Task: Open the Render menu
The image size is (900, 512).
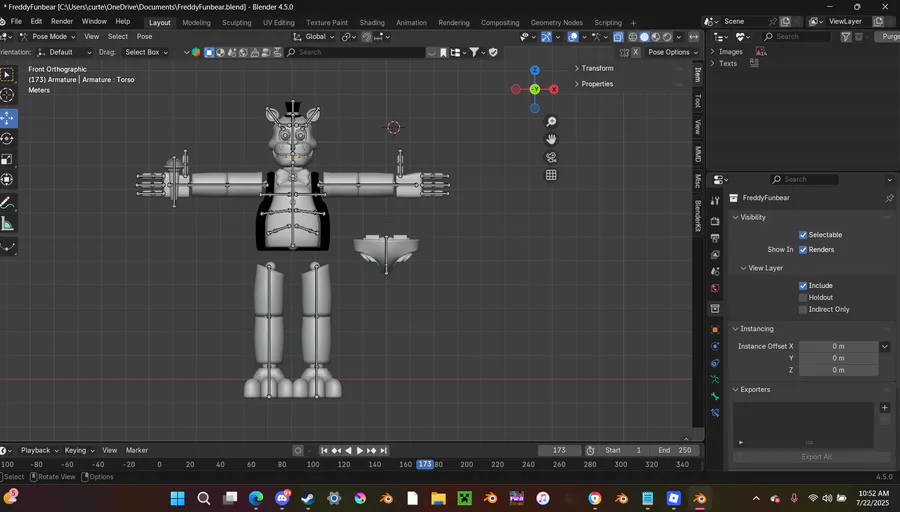Action: (62, 21)
